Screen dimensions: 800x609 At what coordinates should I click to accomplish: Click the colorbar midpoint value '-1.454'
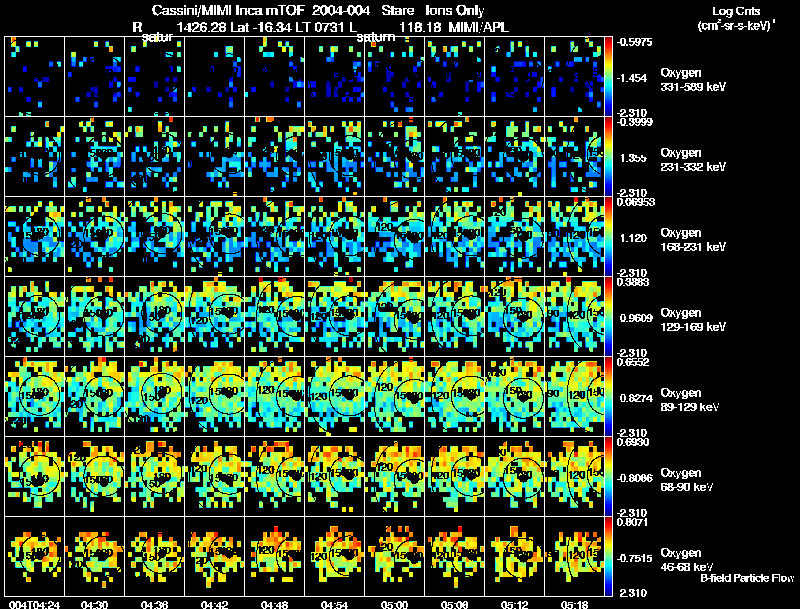coord(632,78)
